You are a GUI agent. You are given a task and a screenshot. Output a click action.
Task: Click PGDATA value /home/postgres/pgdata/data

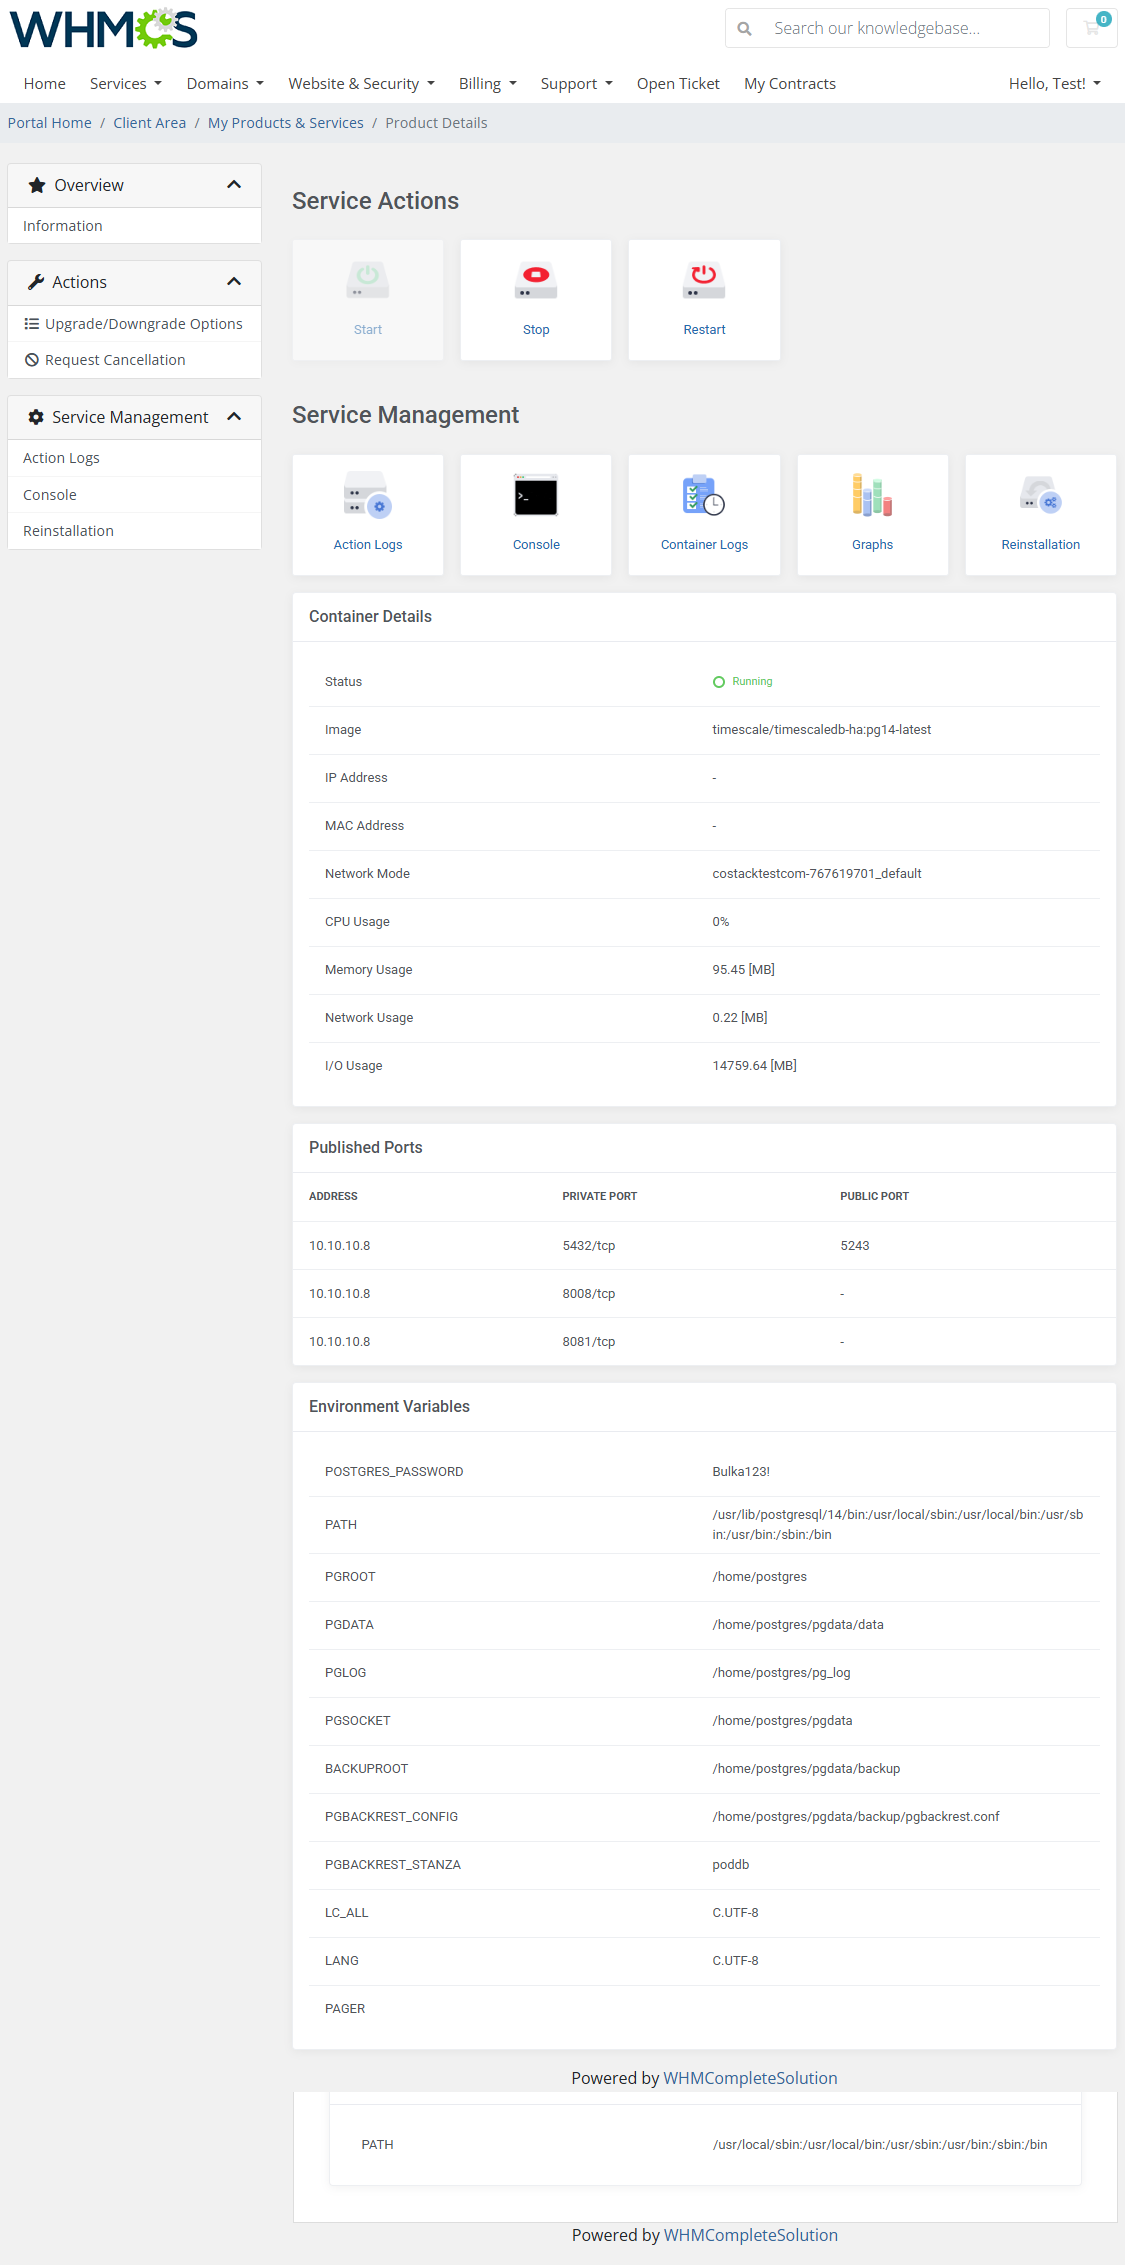[798, 1625]
